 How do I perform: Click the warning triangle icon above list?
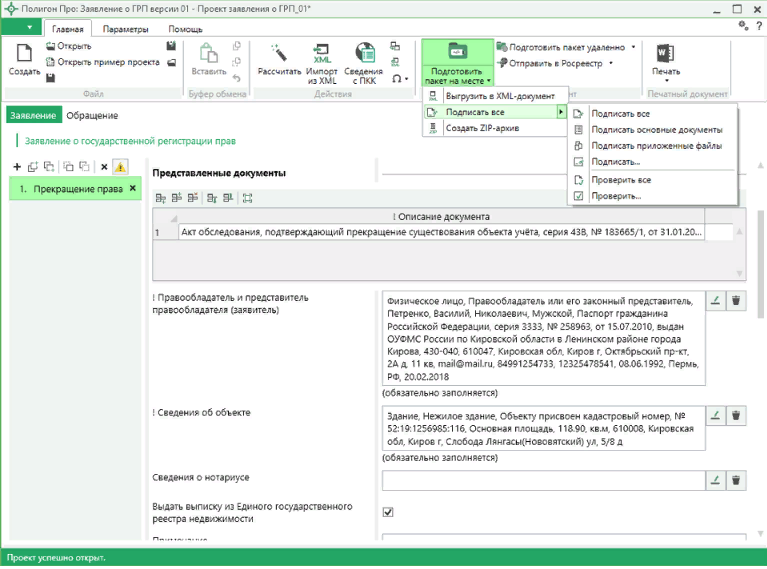pyautogui.click(x=120, y=166)
